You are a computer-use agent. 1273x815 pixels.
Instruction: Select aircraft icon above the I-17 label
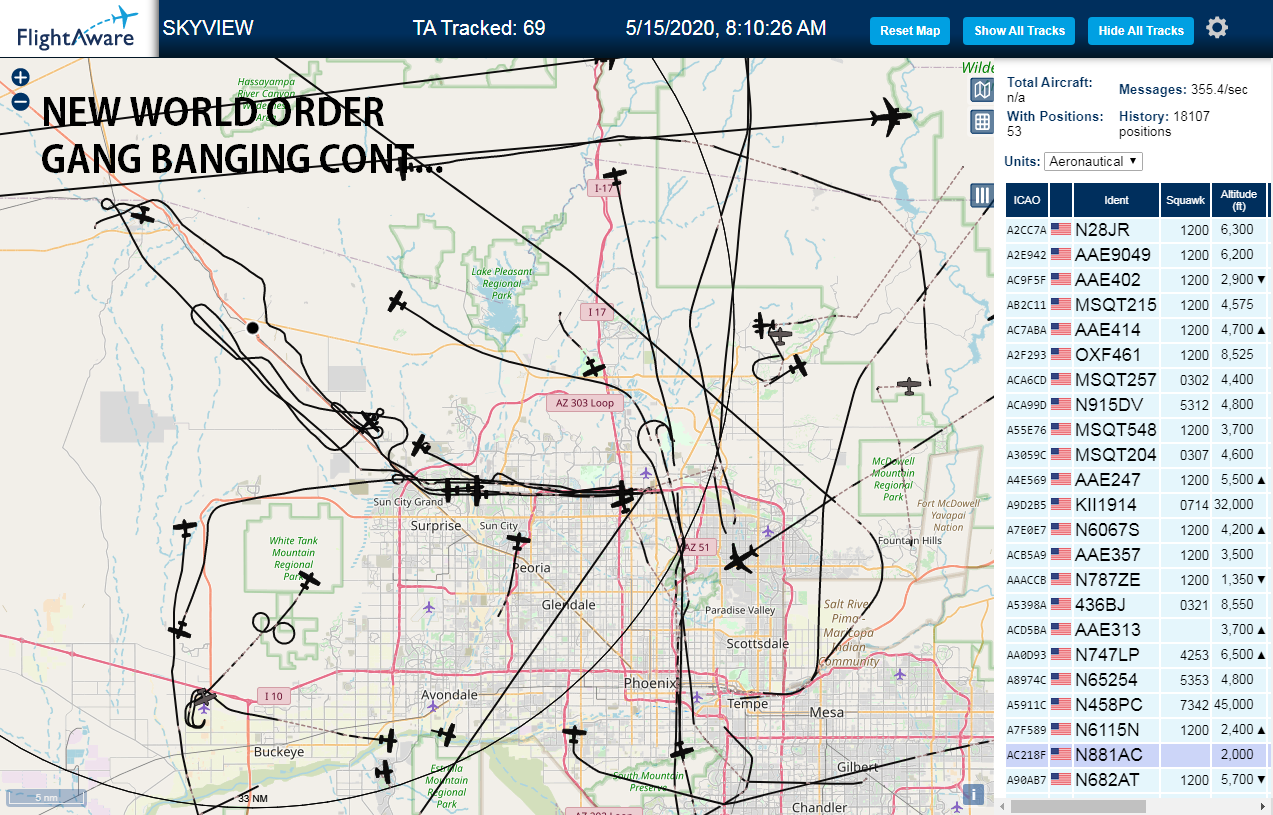pos(616,176)
